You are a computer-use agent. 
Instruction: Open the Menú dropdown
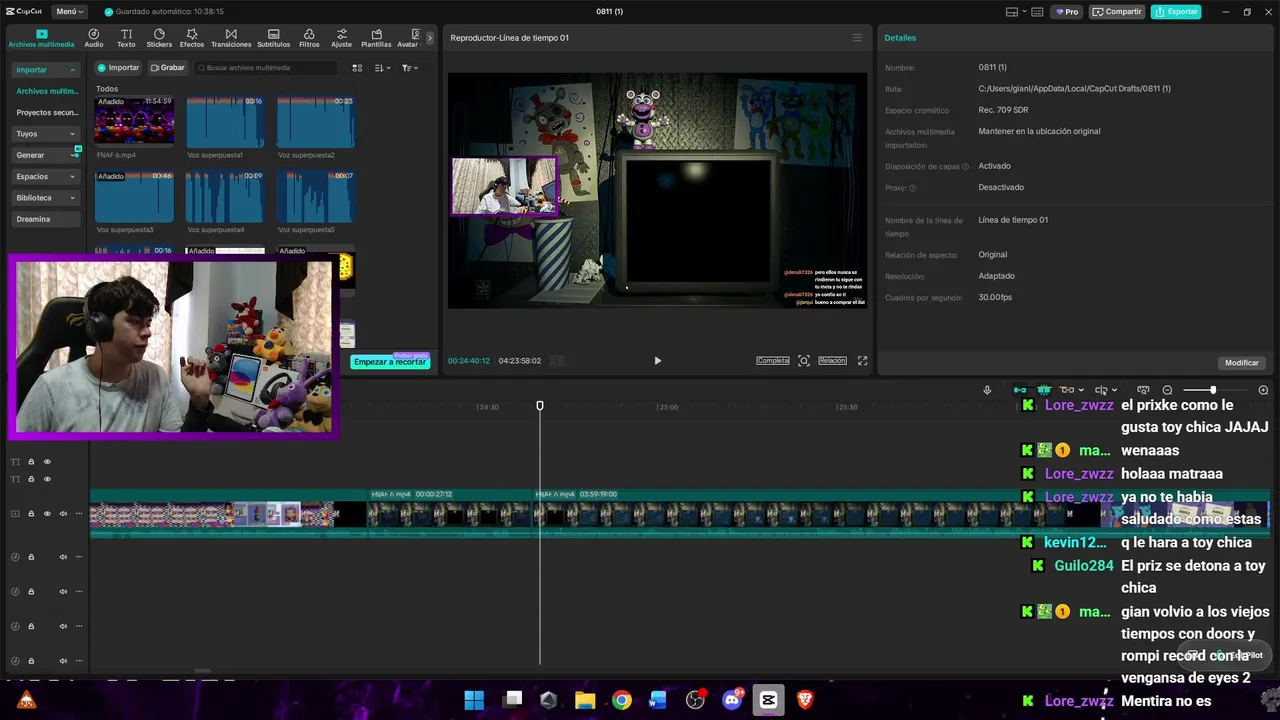click(x=70, y=12)
